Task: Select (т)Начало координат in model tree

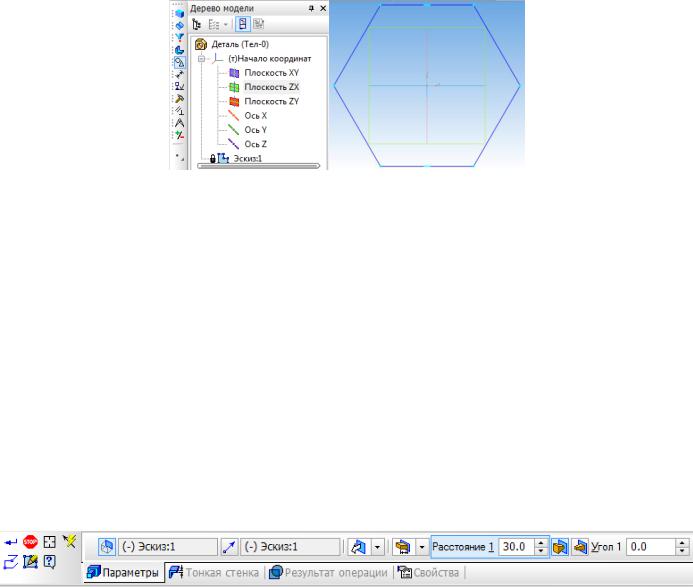Action: click(x=270, y=59)
